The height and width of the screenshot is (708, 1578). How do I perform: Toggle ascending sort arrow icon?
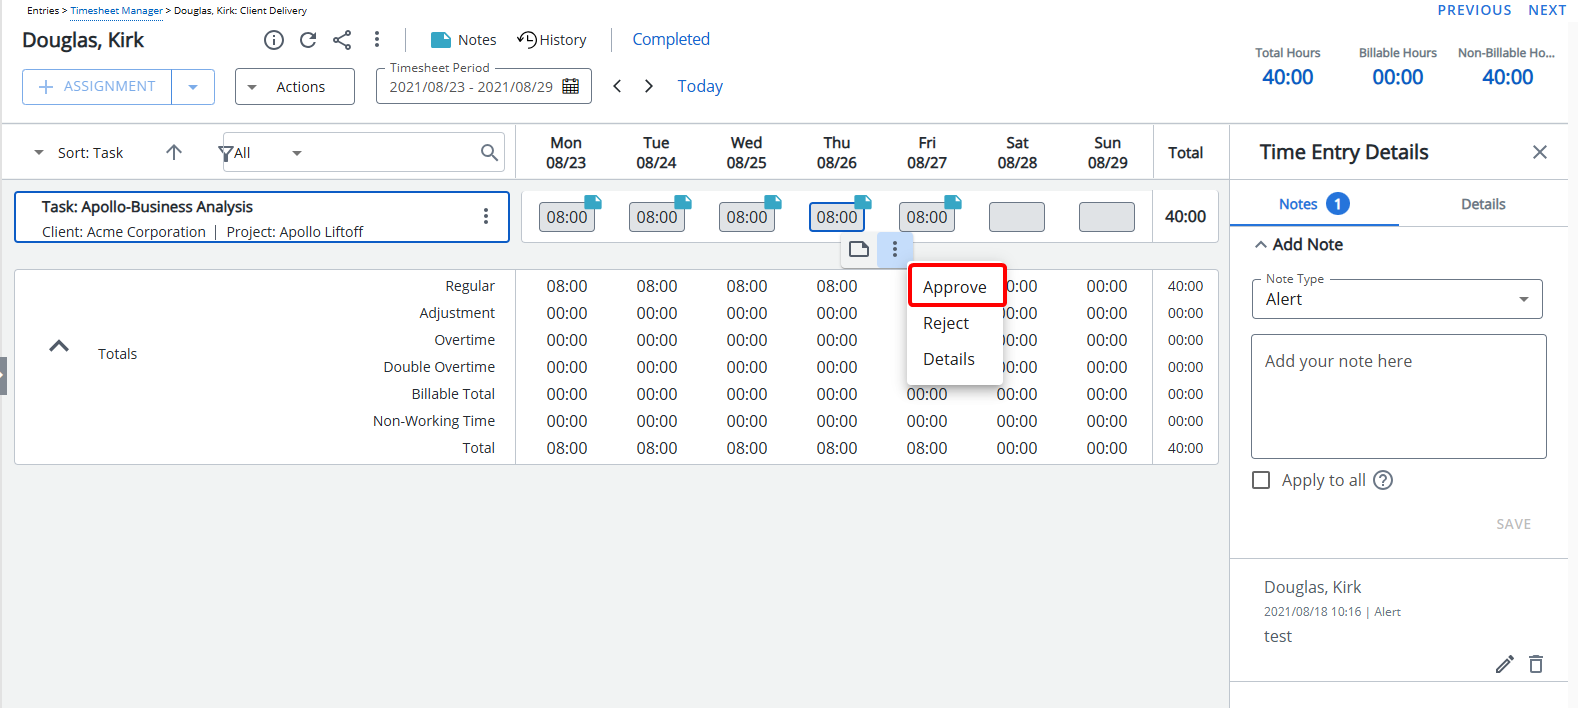tap(174, 152)
